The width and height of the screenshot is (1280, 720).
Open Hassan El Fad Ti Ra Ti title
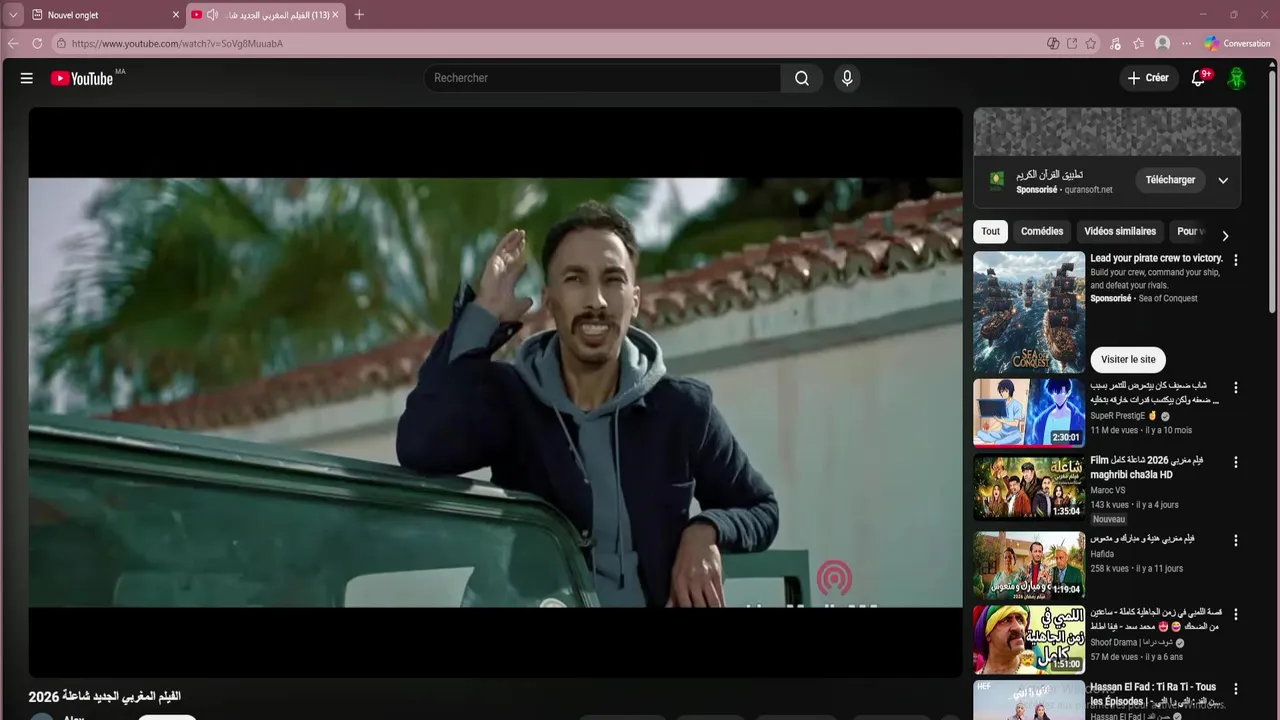tap(1153, 694)
